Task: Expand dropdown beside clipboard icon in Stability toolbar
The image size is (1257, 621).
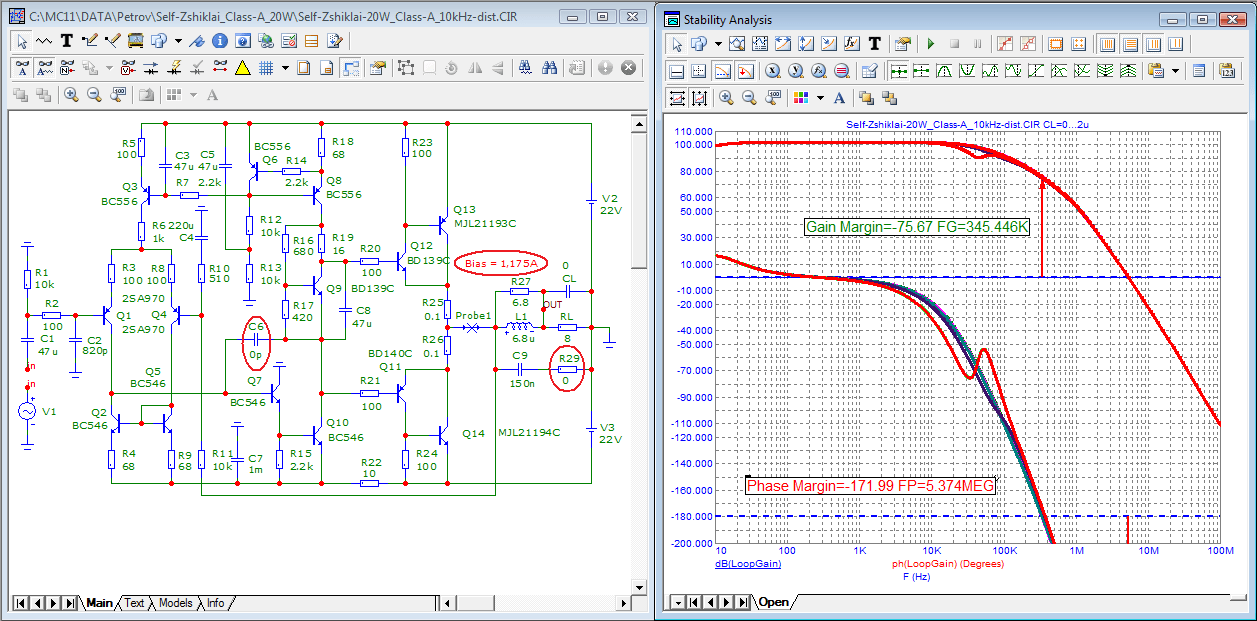Action: click(1175, 71)
